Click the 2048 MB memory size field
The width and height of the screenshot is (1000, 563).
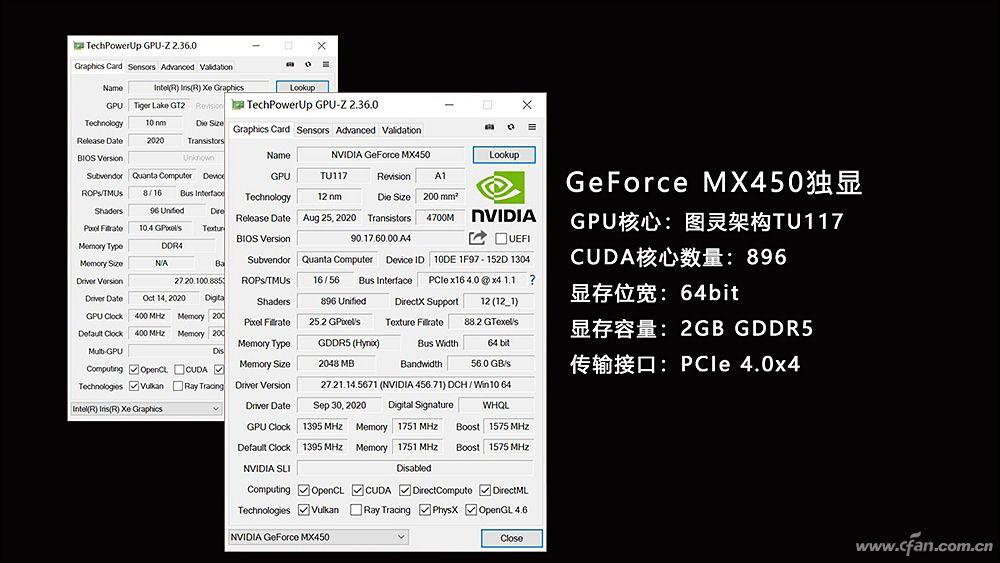[336, 363]
